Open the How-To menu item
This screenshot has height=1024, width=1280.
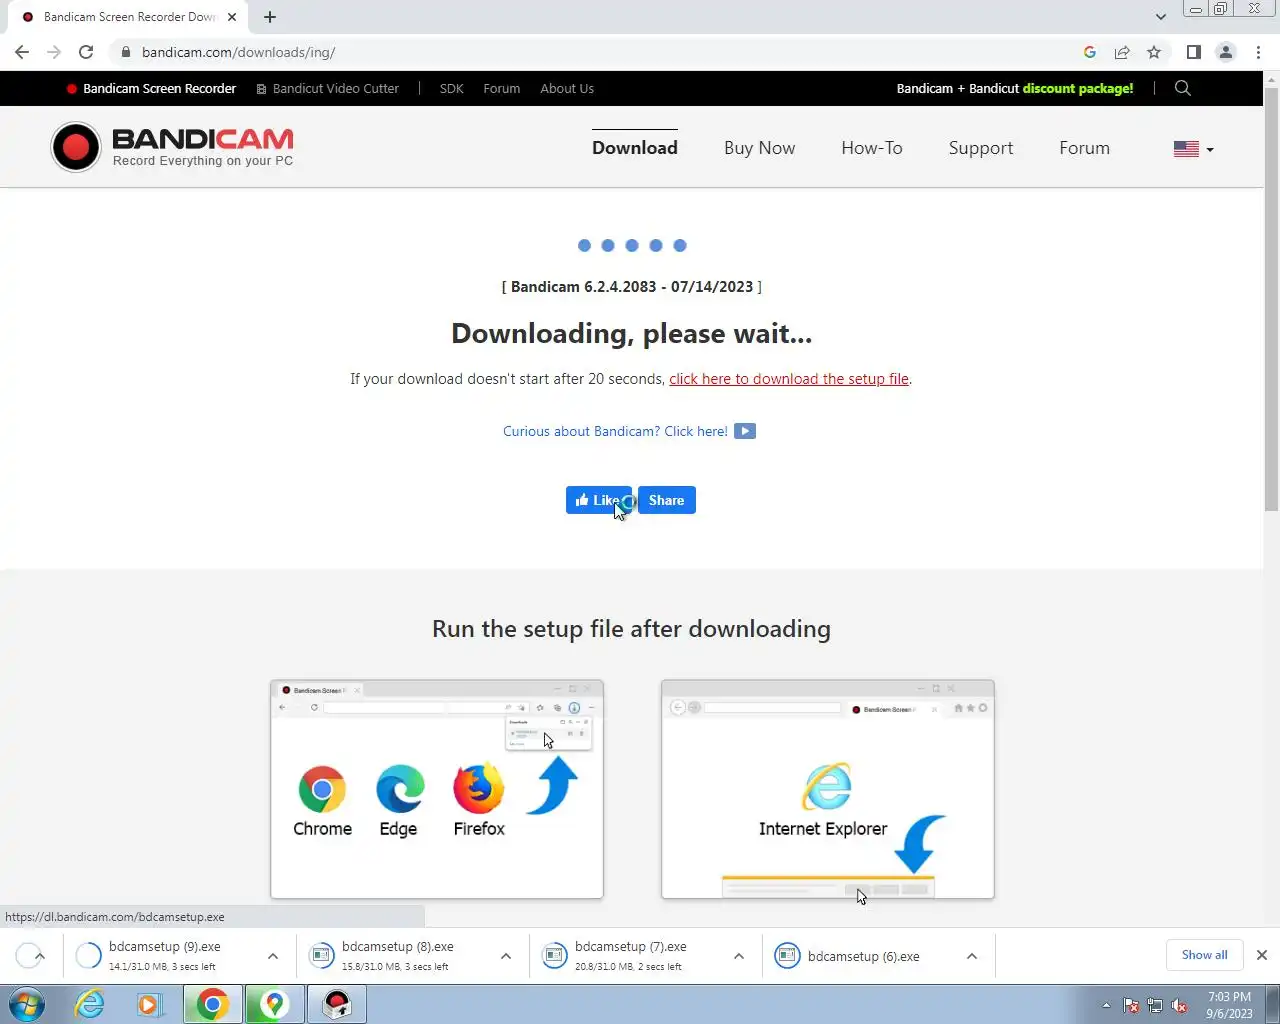(x=872, y=148)
